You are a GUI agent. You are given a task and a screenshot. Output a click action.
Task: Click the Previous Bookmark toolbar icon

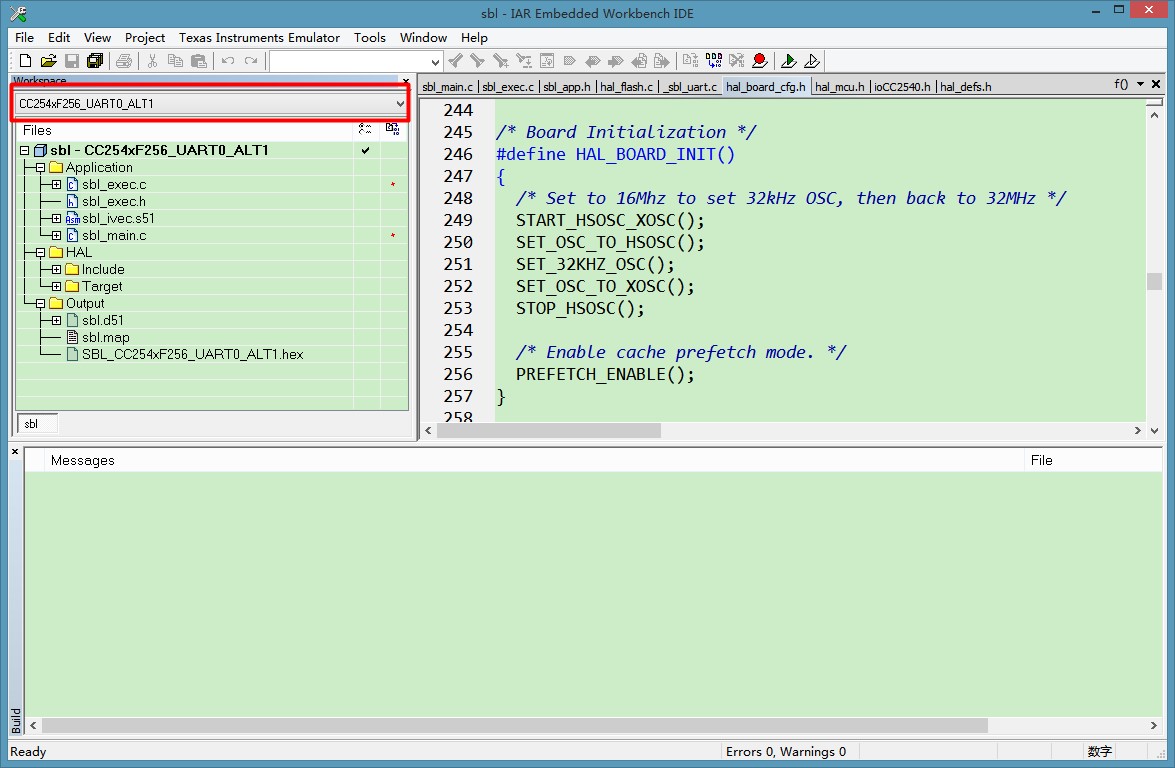click(x=593, y=61)
